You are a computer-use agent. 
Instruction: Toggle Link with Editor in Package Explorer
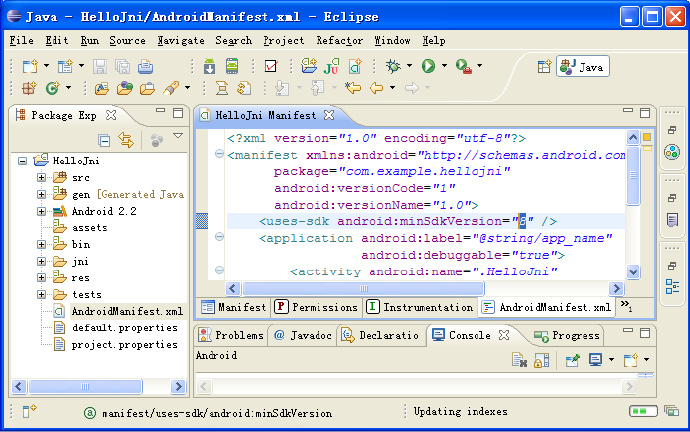coord(126,140)
